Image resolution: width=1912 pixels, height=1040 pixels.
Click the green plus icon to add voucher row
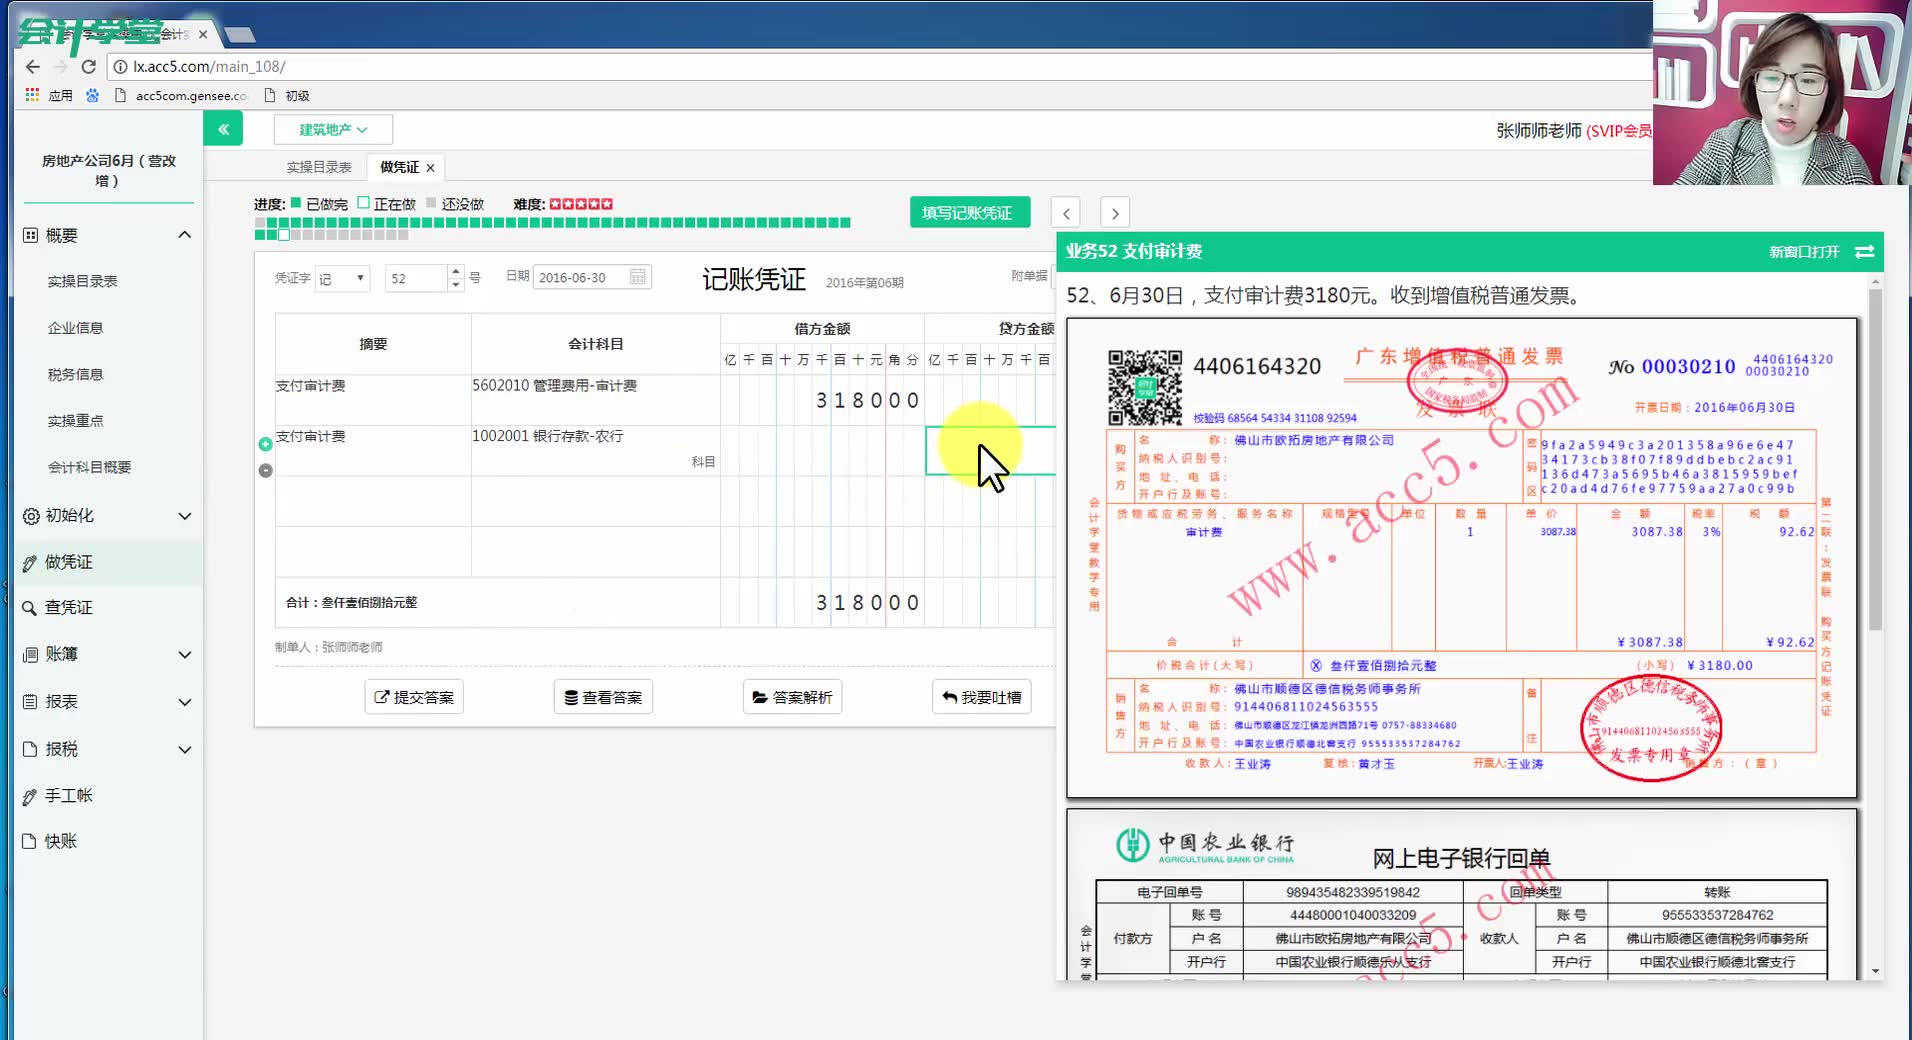coord(264,443)
